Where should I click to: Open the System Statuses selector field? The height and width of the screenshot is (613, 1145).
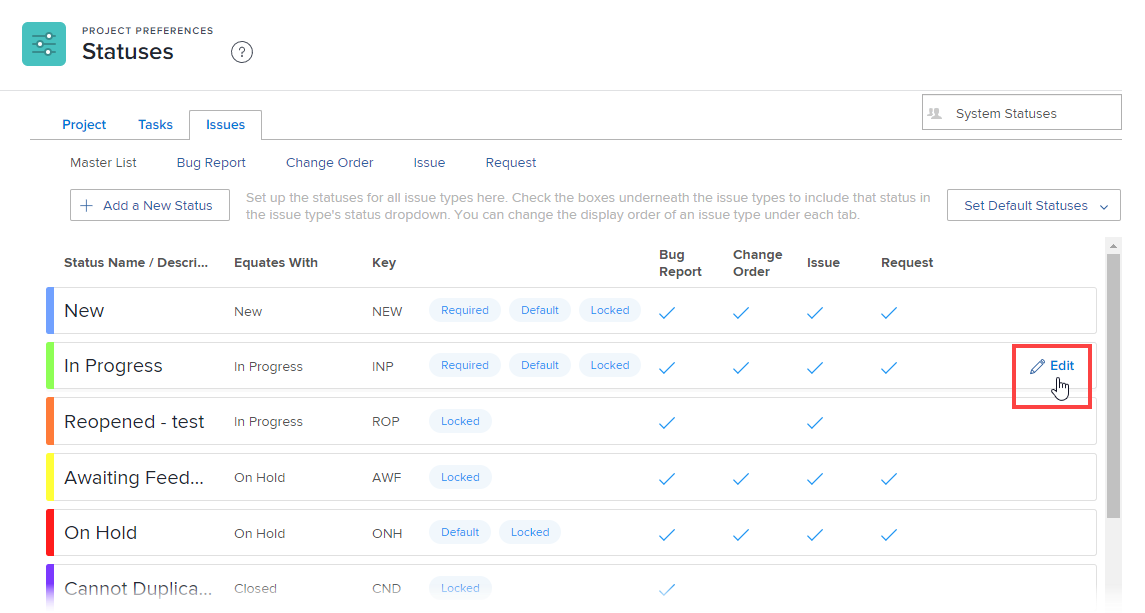1021,113
